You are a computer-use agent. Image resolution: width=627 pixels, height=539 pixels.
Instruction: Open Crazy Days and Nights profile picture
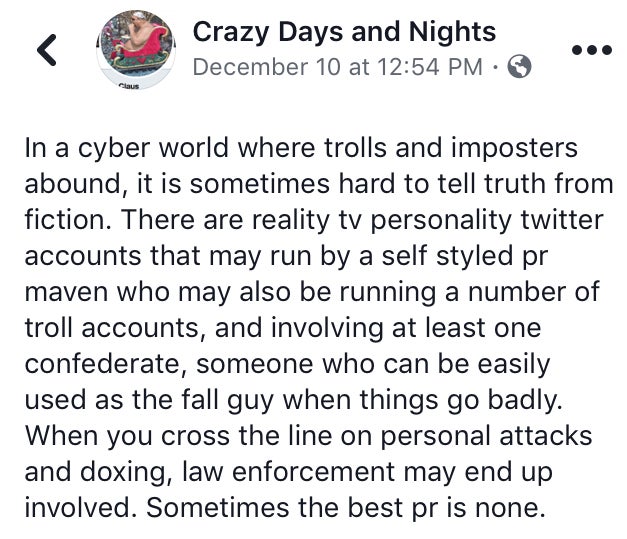point(136,49)
